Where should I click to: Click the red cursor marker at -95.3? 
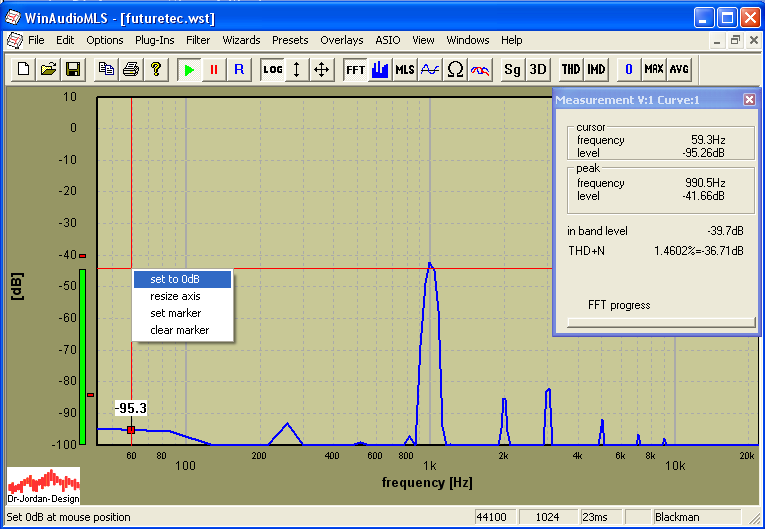(x=131, y=430)
